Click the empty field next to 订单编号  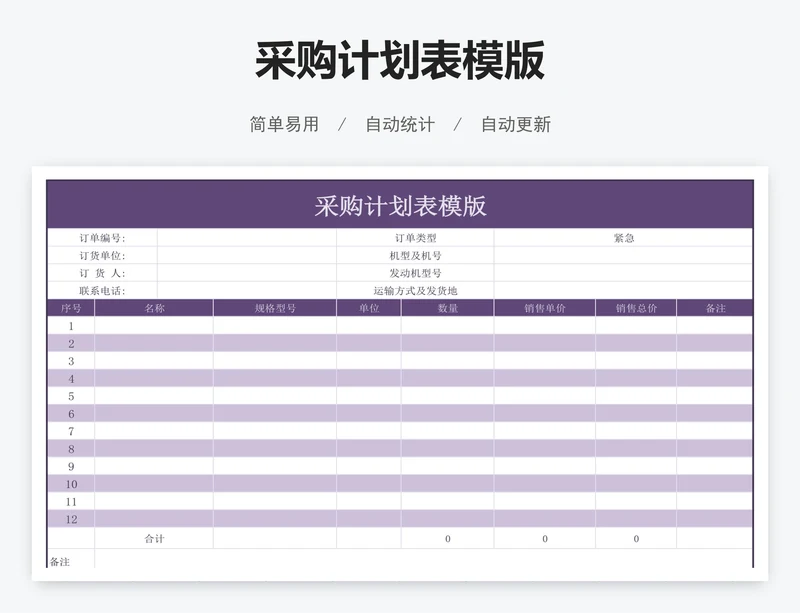[247, 238]
